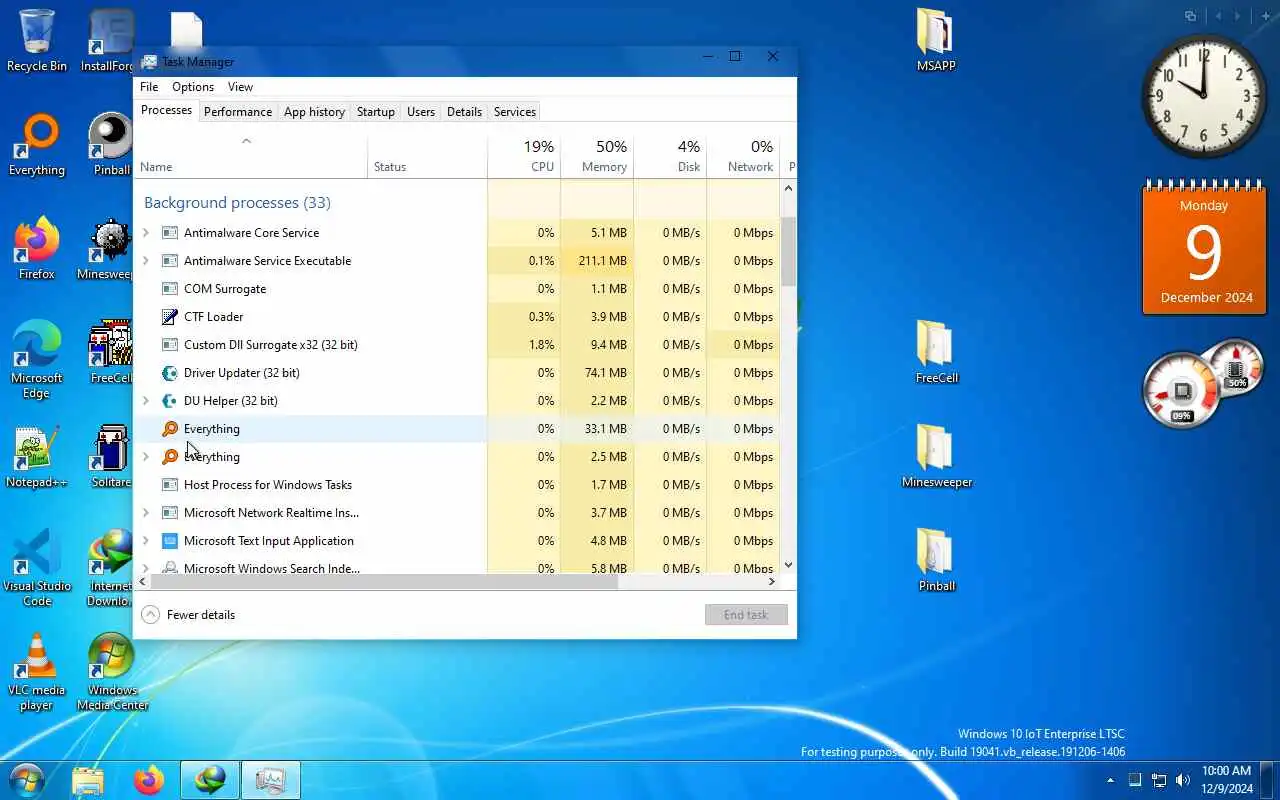
Task: Select Custom Dll Surrogate x32 process
Action: tap(457, 344)
